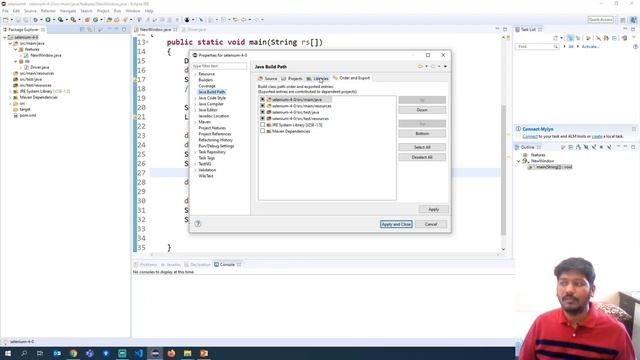This screenshot has width=640, height=360.
Task: Expand TestNG in the Properties tree
Action: click(x=196, y=164)
